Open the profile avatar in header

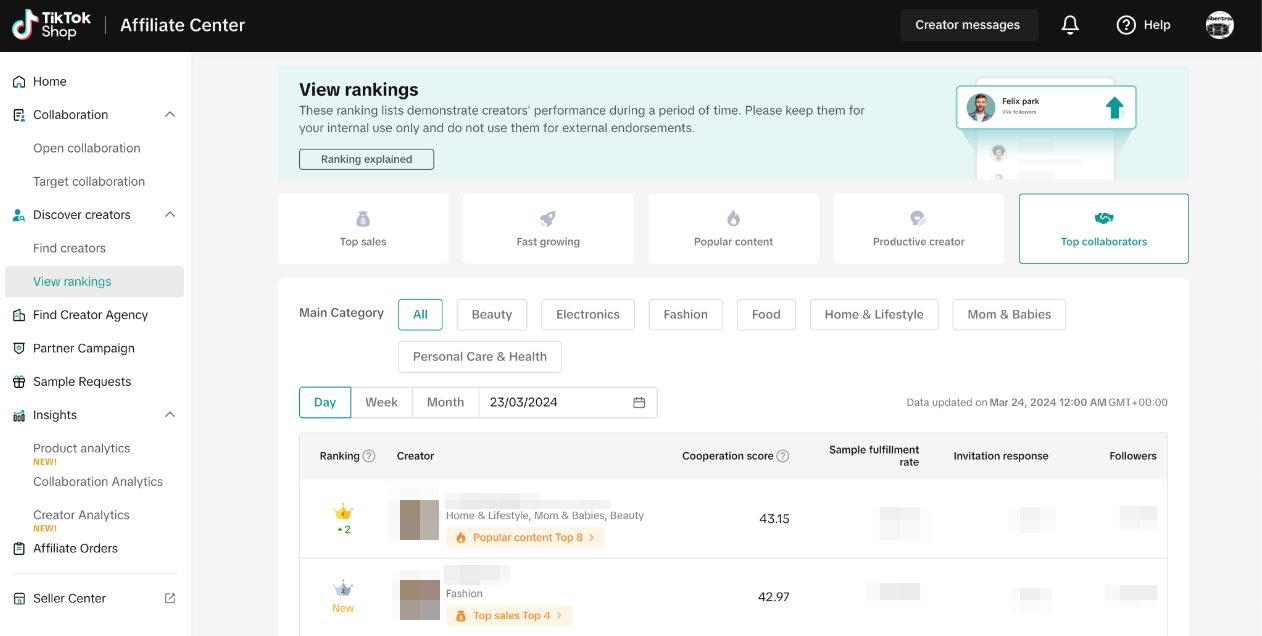[1219, 25]
